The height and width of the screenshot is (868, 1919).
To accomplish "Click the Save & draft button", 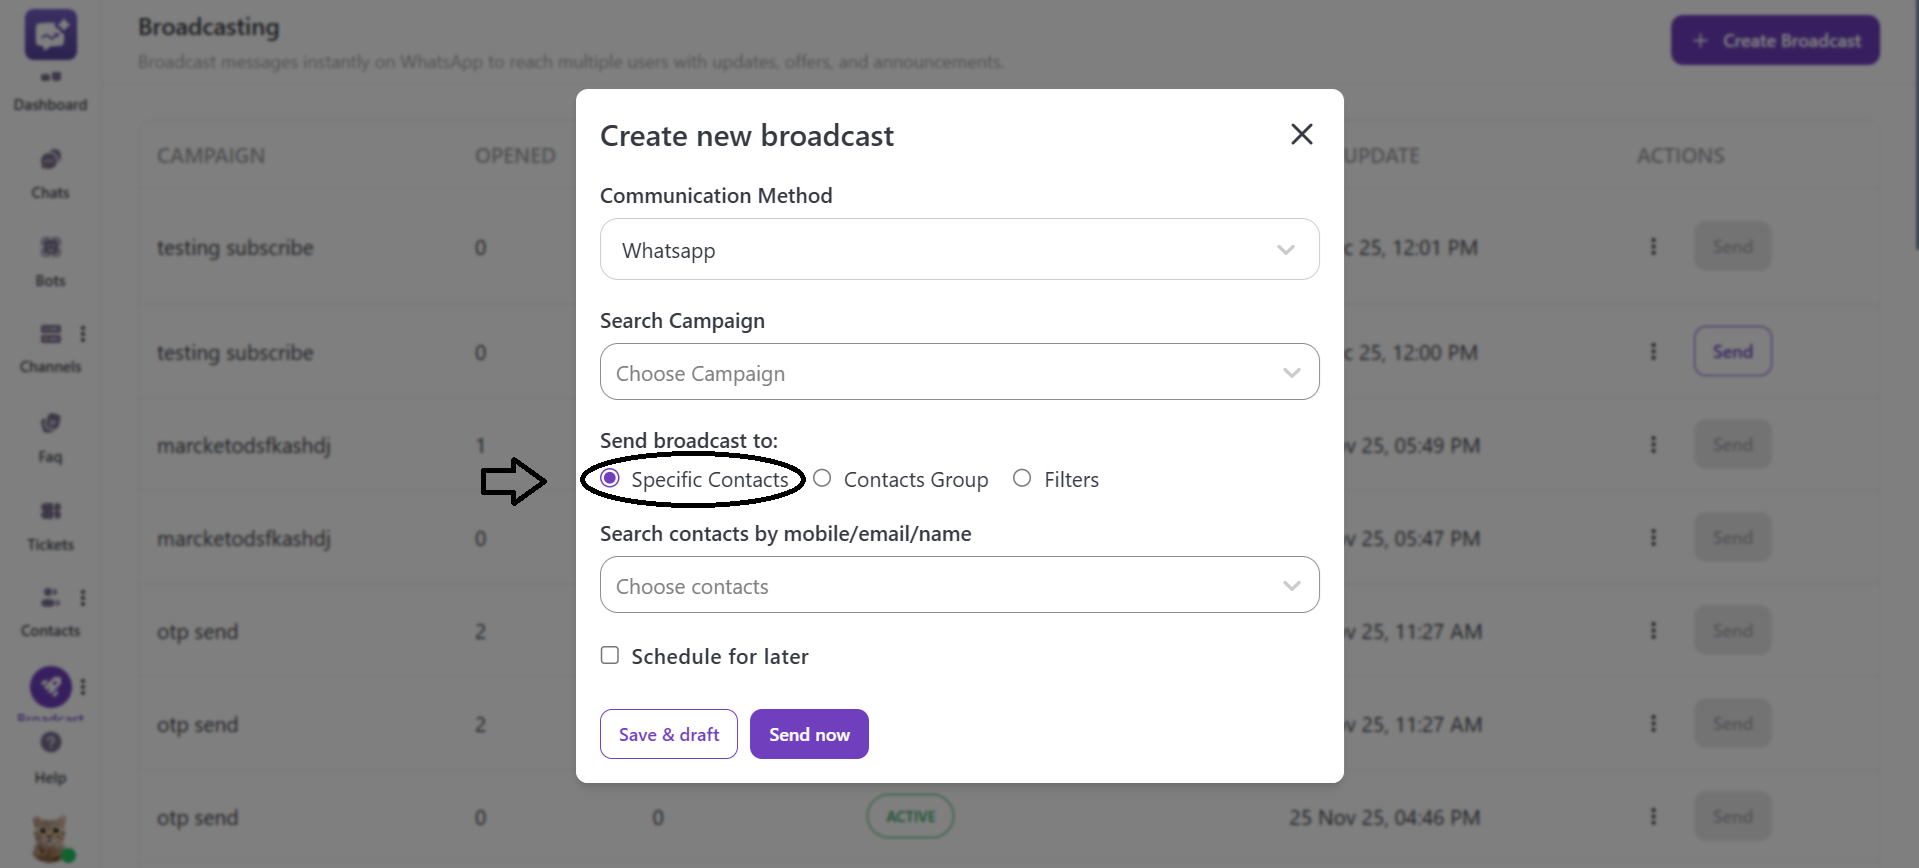I will pos(668,734).
